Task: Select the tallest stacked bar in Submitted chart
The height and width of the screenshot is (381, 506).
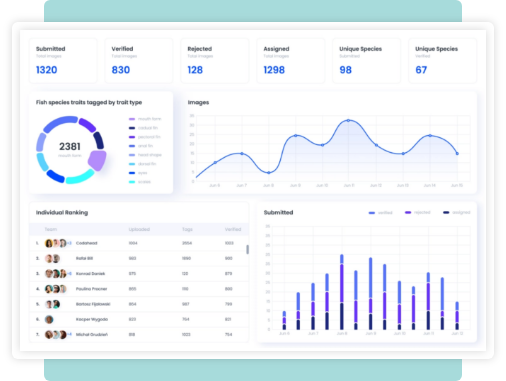Action: click(342, 292)
